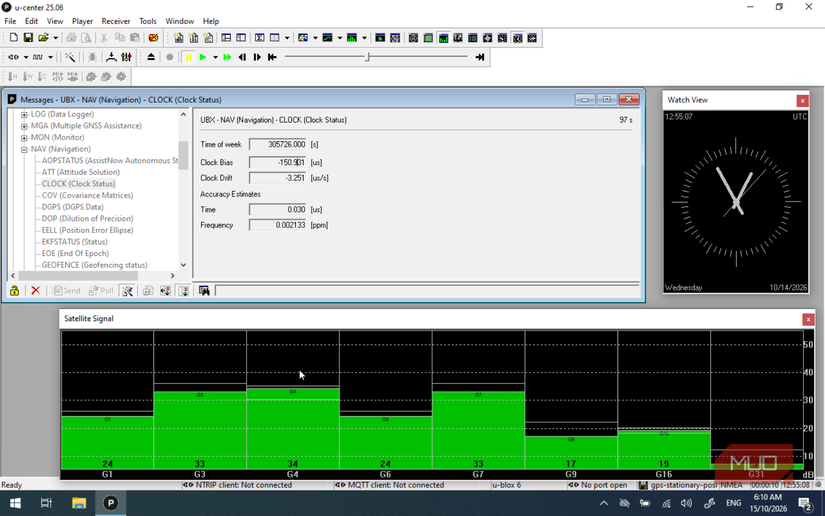825x516 pixels.
Task: Click the Clock Bias value field
Action: click(277, 163)
